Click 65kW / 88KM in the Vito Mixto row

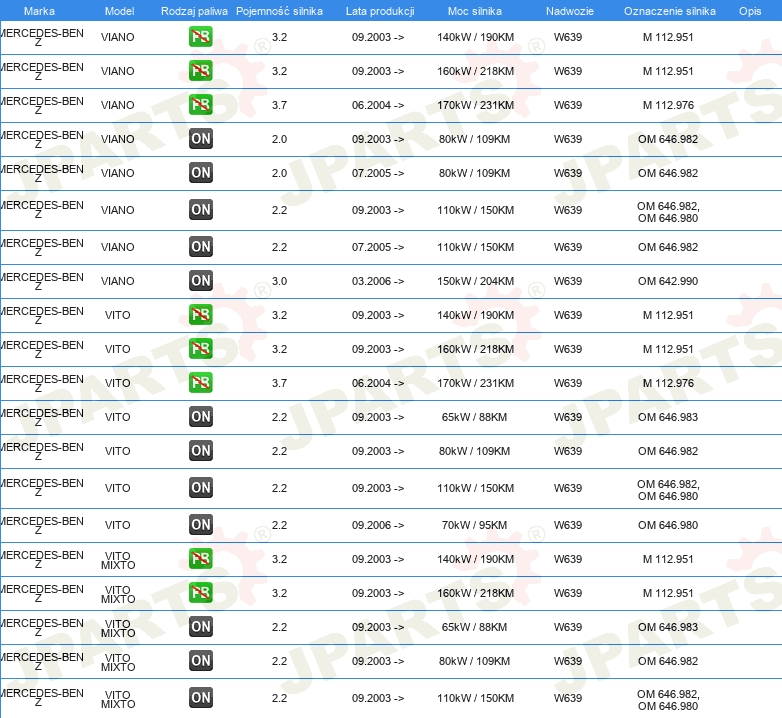pyautogui.click(x=474, y=627)
